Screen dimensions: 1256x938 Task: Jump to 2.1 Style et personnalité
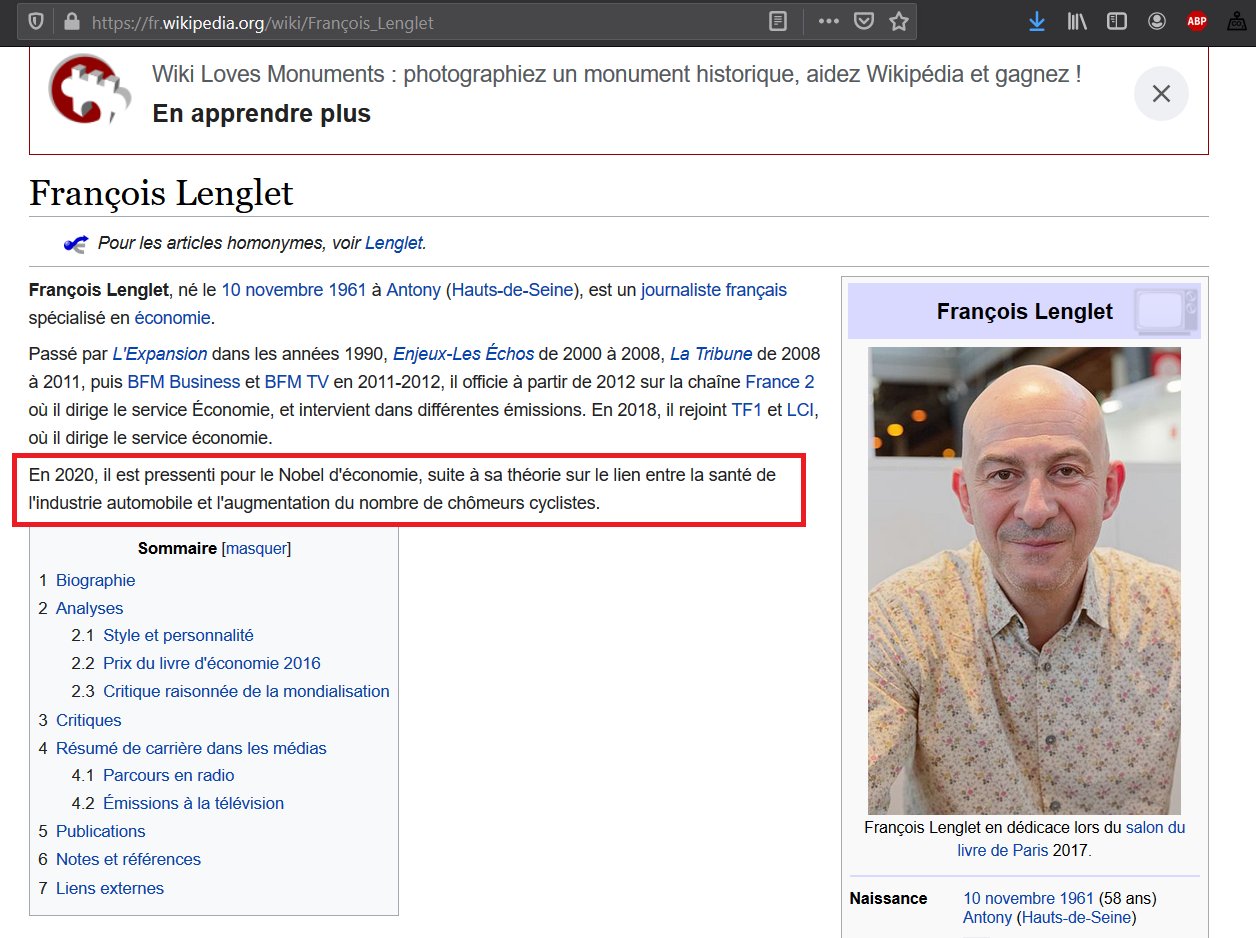[178, 635]
